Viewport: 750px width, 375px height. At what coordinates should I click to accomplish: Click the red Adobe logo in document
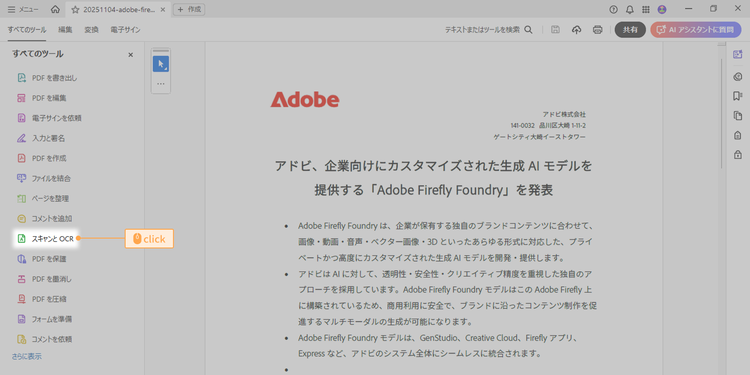[305, 99]
